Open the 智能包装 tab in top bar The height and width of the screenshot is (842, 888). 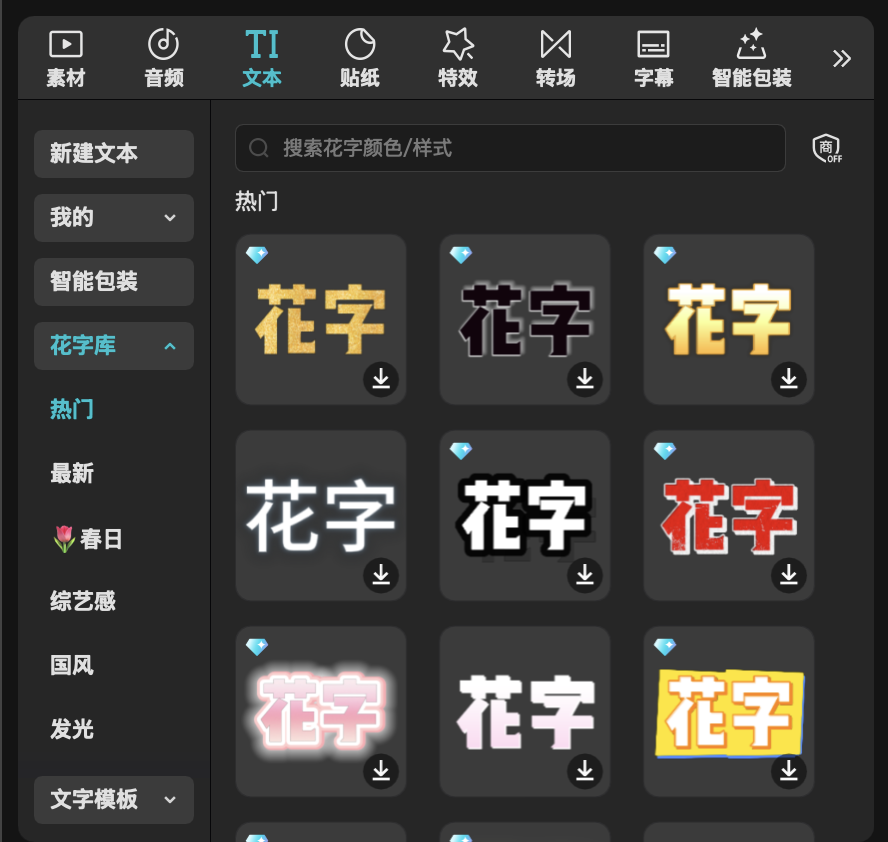click(x=752, y=59)
